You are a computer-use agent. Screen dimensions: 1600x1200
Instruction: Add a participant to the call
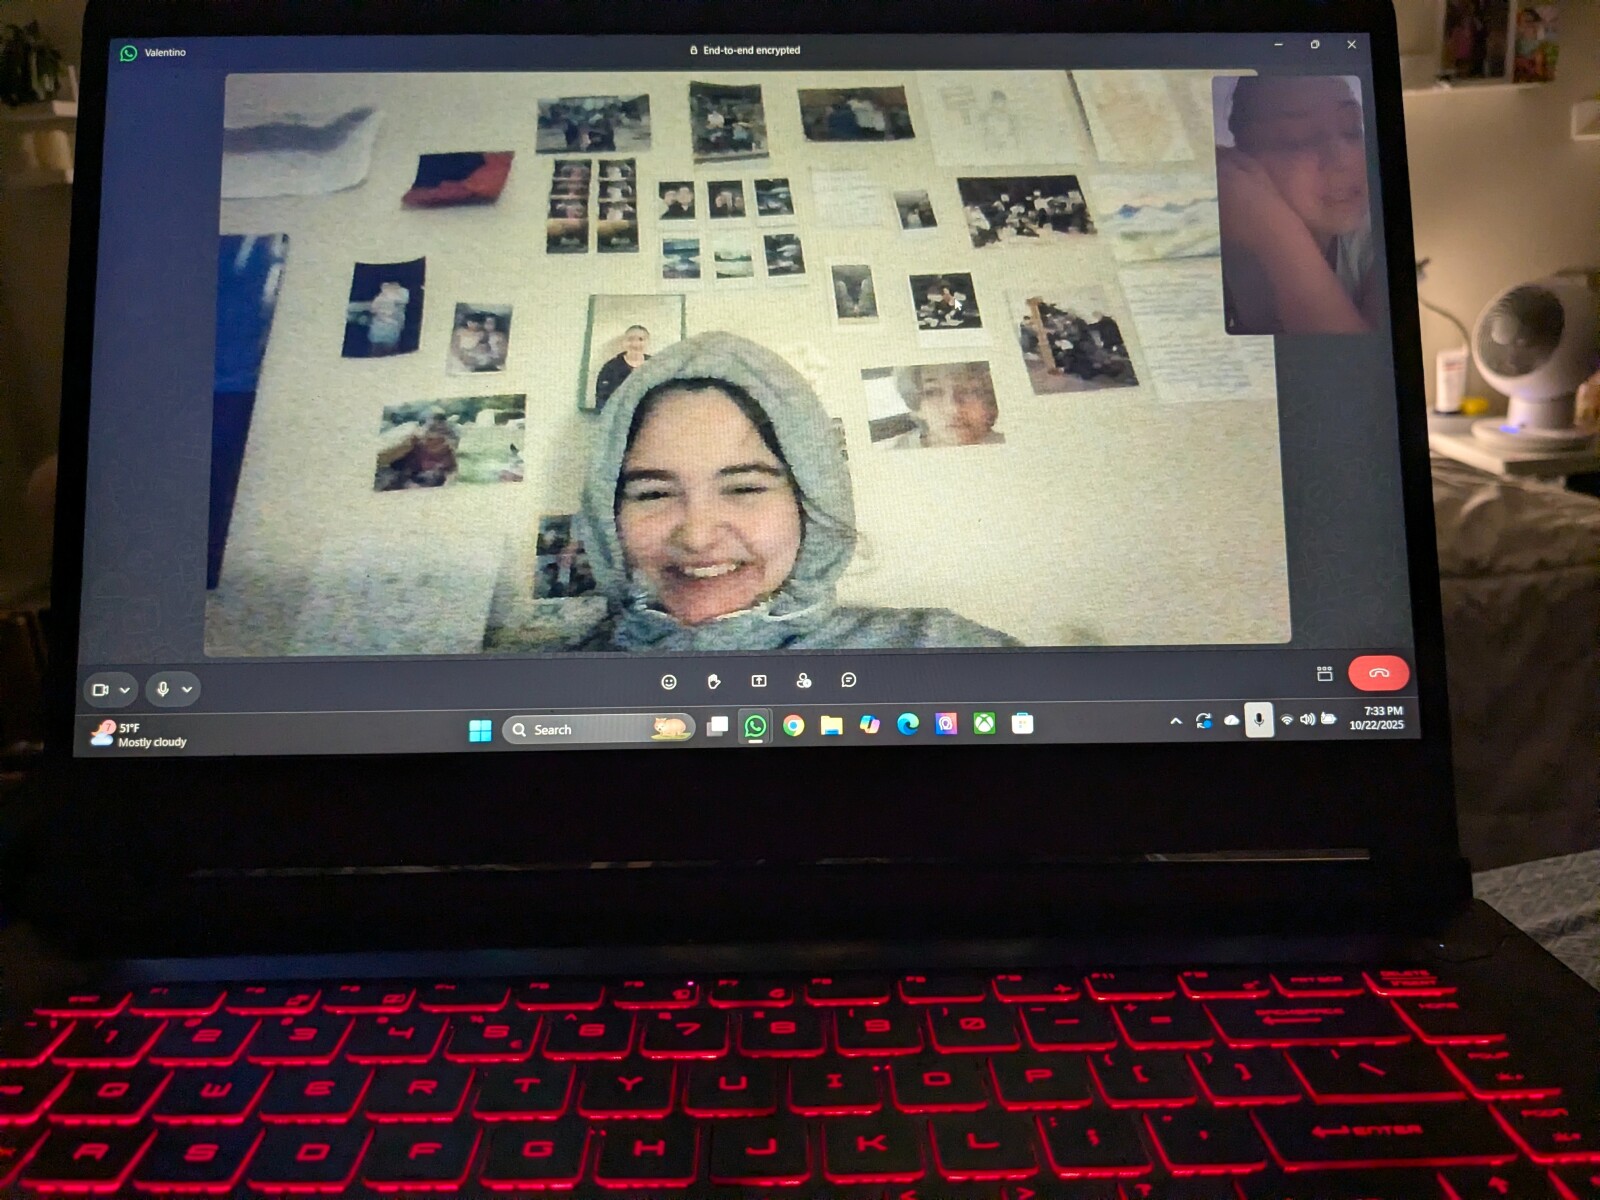(803, 681)
